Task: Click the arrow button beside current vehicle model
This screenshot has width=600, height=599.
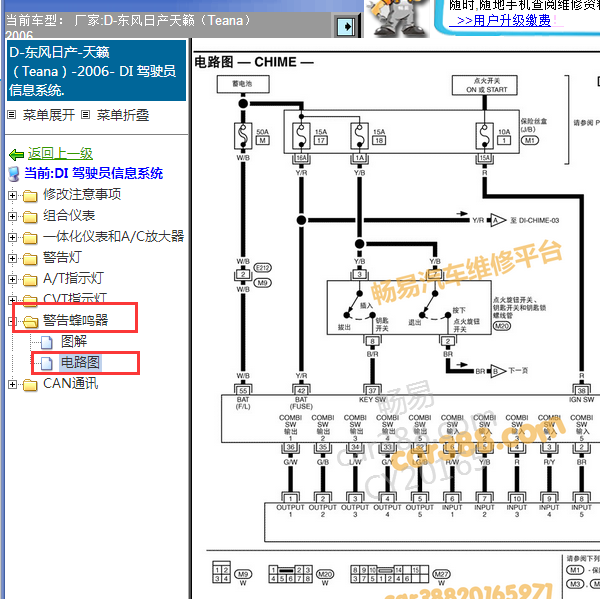Action: coord(347,26)
